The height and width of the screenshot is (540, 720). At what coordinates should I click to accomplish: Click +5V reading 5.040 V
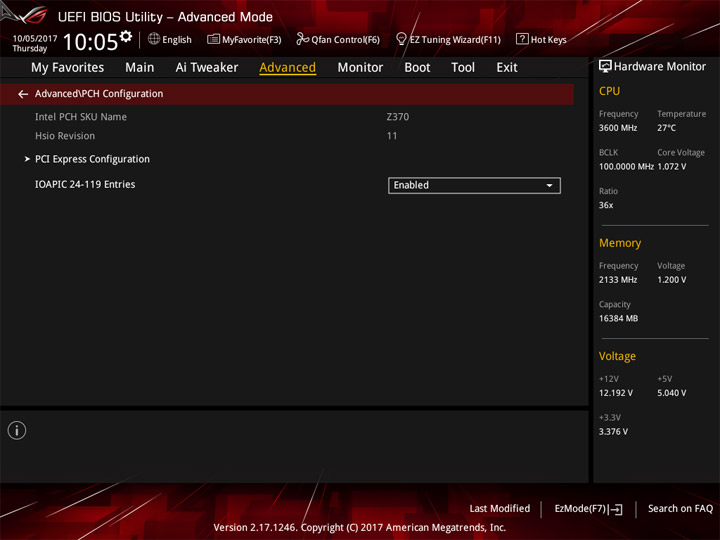[x=672, y=393]
